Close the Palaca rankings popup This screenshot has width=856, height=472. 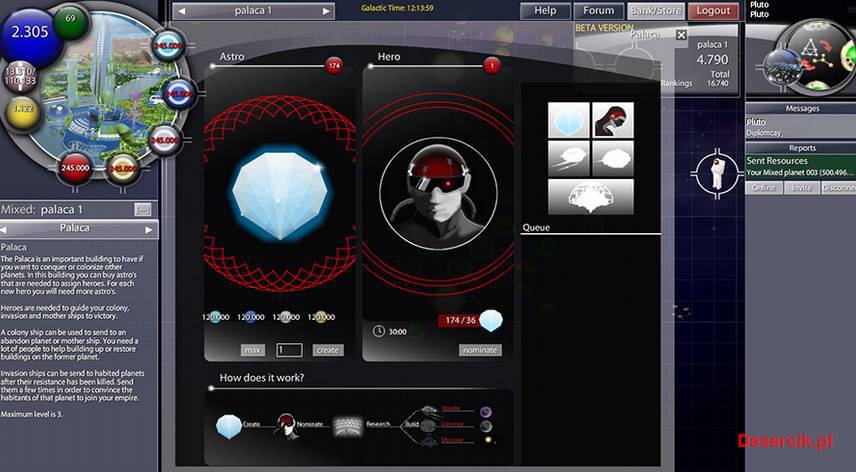pyautogui.click(x=681, y=35)
